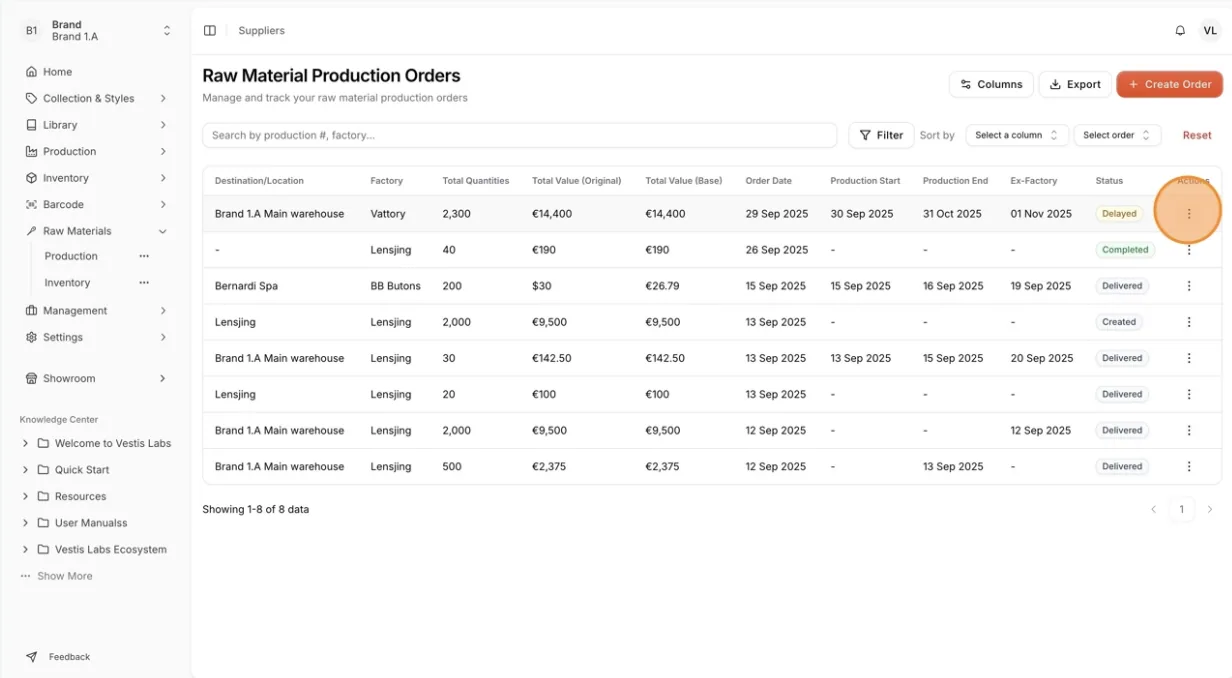Open the Filter button
Image resolution: width=1232 pixels, height=678 pixels.
click(x=881, y=135)
